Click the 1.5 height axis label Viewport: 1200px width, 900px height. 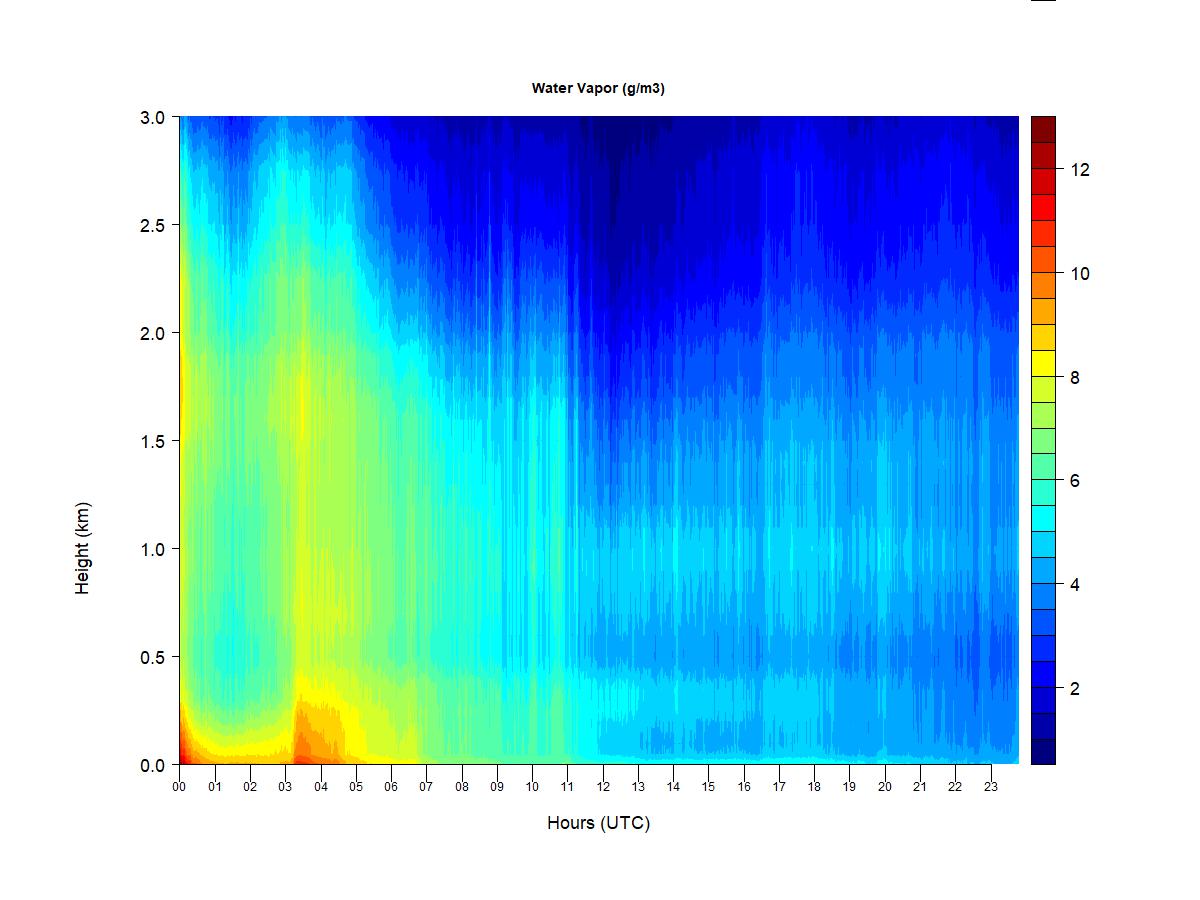(x=152, y=441)
